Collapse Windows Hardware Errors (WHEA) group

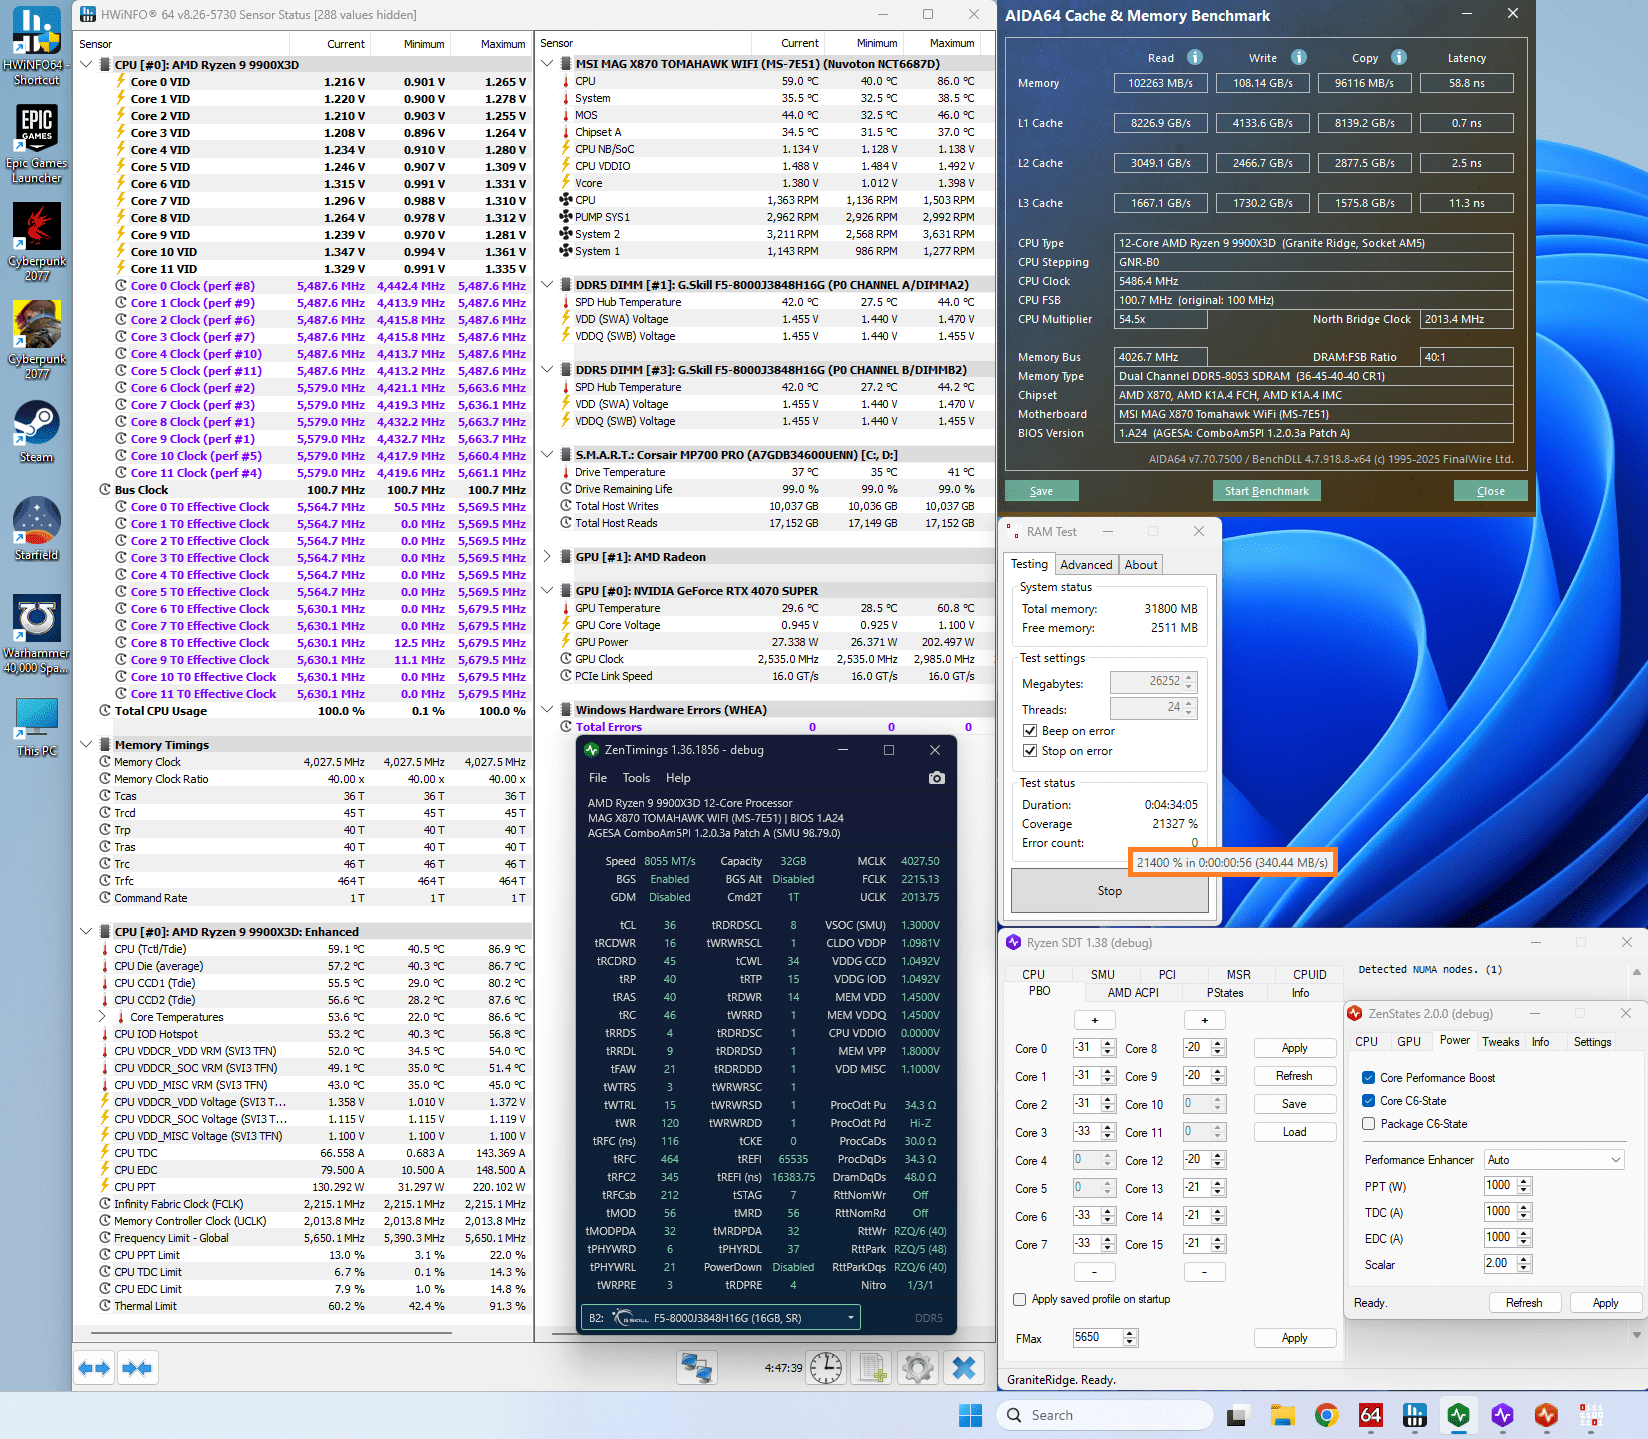(548, 710)
